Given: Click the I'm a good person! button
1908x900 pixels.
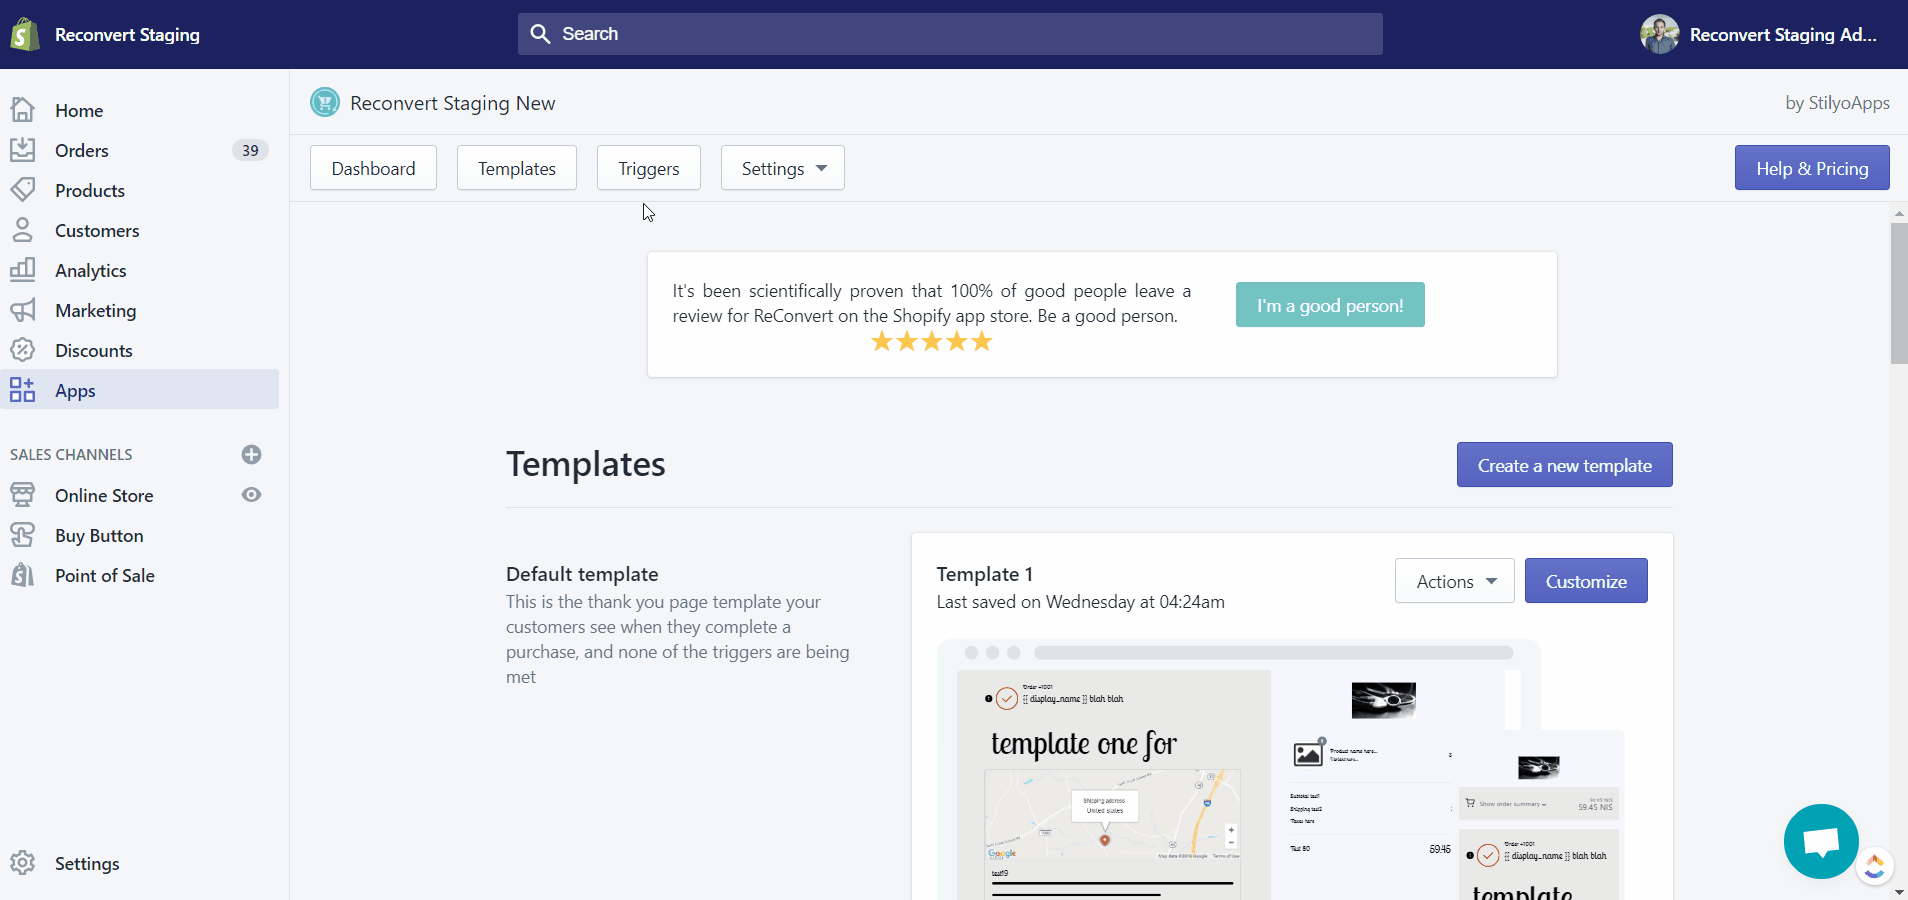Looking at the screenshot, I should click(x=1330, y=305).
